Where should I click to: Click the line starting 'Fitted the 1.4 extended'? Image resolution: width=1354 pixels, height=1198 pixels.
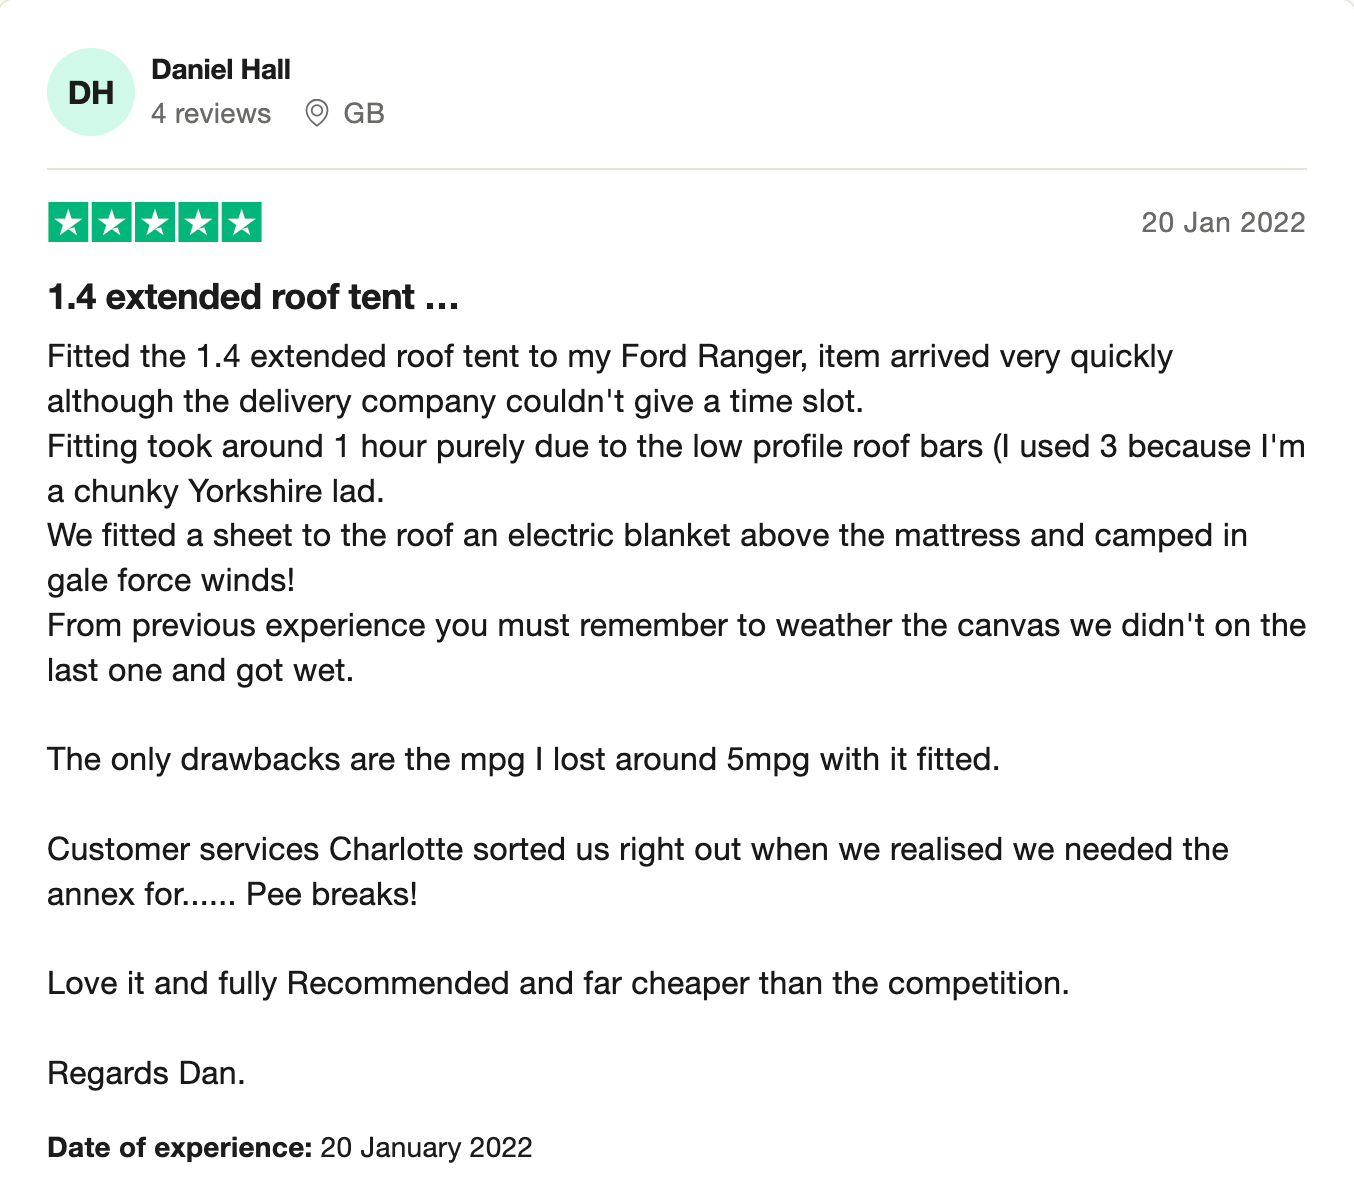[609, 357]
